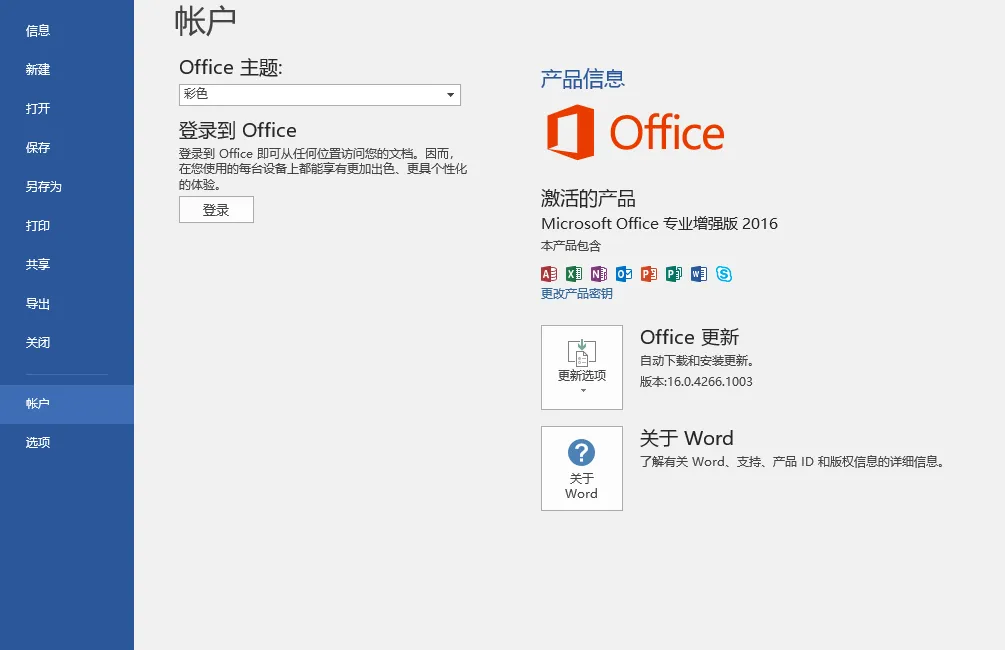
Task: Click the Publisher app icon
Action: [674, 274]
